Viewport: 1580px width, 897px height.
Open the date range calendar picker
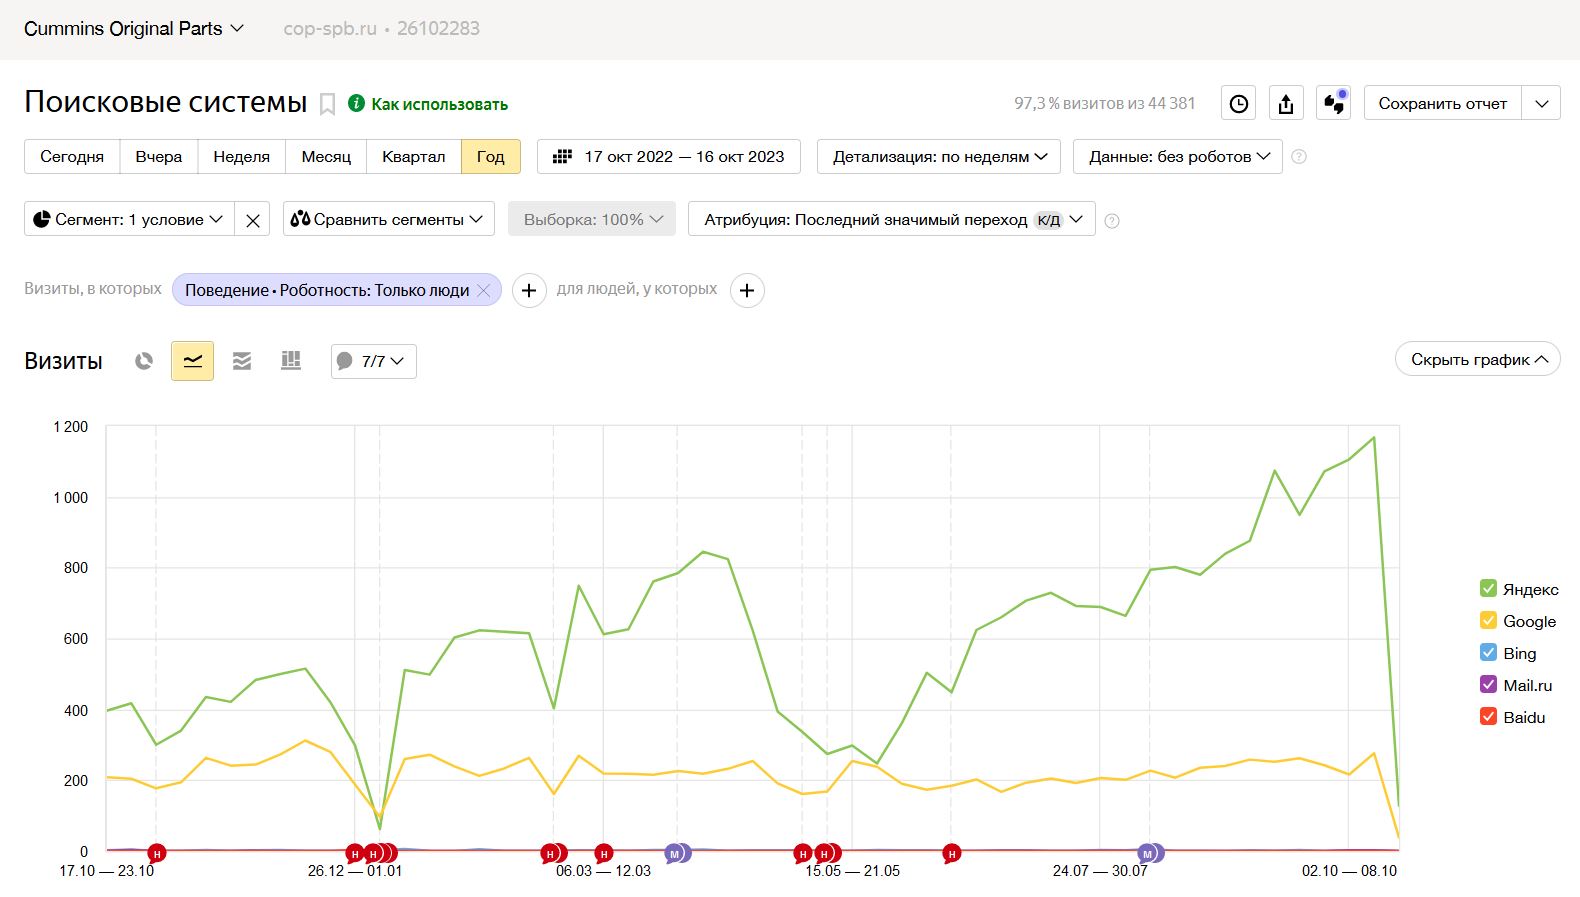(669, 156)
